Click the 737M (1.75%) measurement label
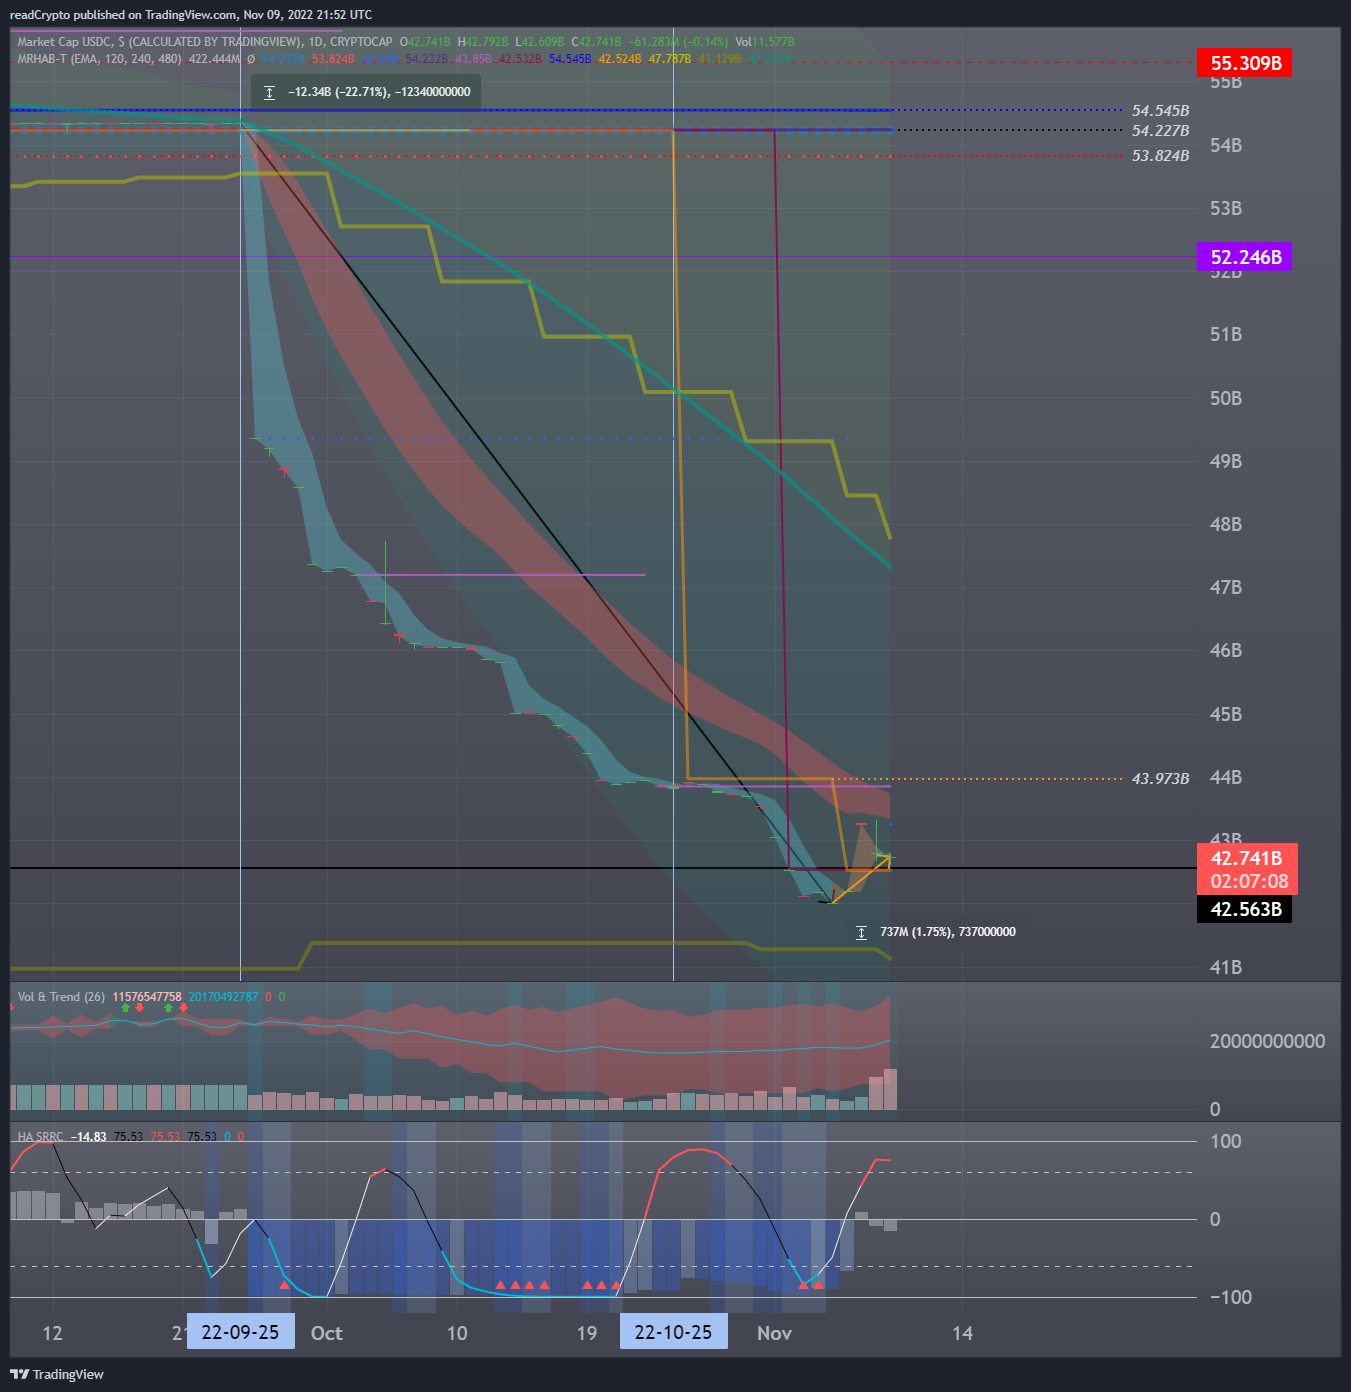 (936, 932)
